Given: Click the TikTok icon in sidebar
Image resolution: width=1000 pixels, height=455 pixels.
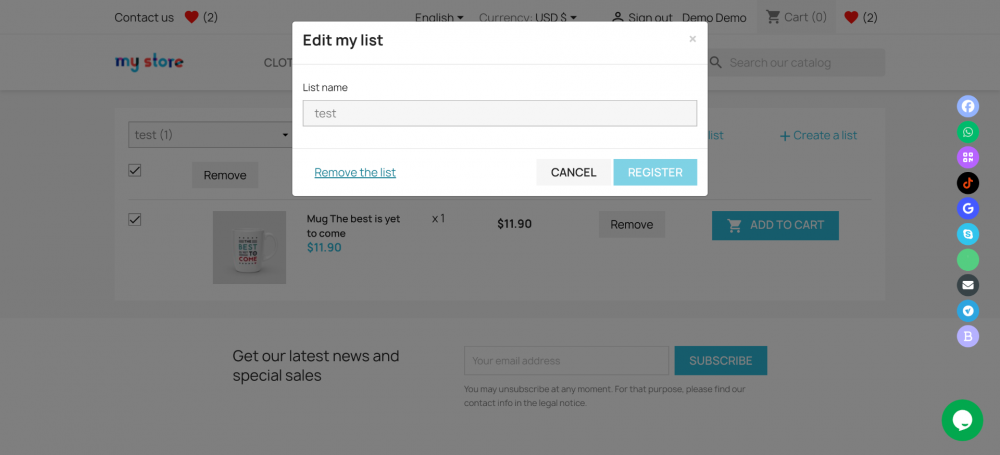Looking at the screenshot, I should pos(968,183).
